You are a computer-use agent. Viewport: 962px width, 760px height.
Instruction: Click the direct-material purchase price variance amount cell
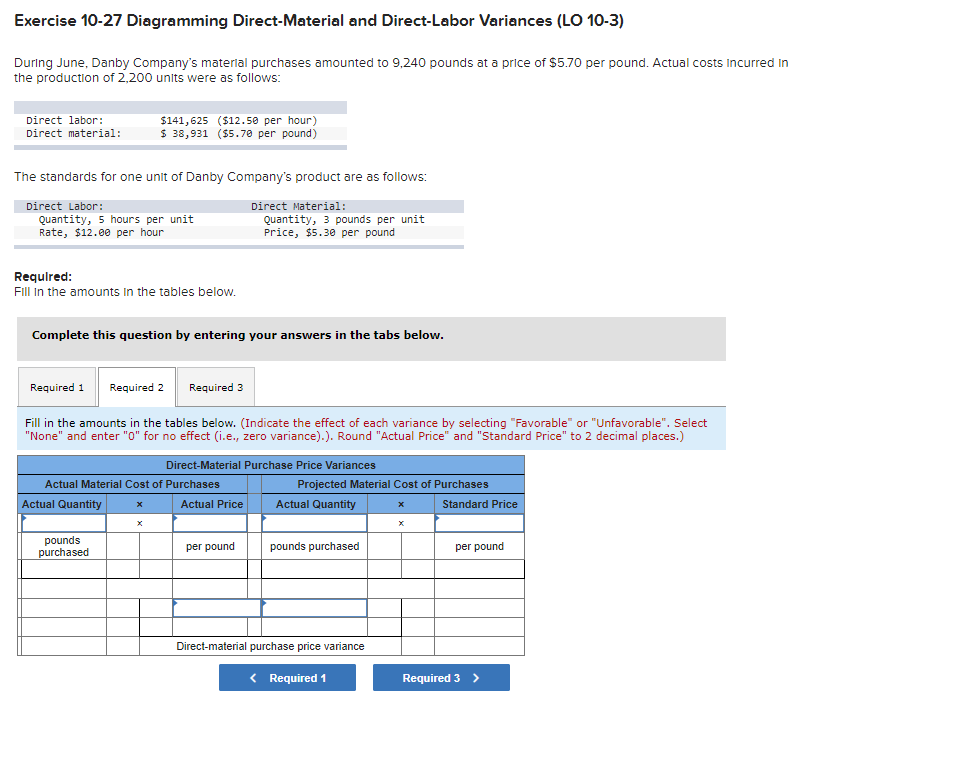click(x=479, y=644)
